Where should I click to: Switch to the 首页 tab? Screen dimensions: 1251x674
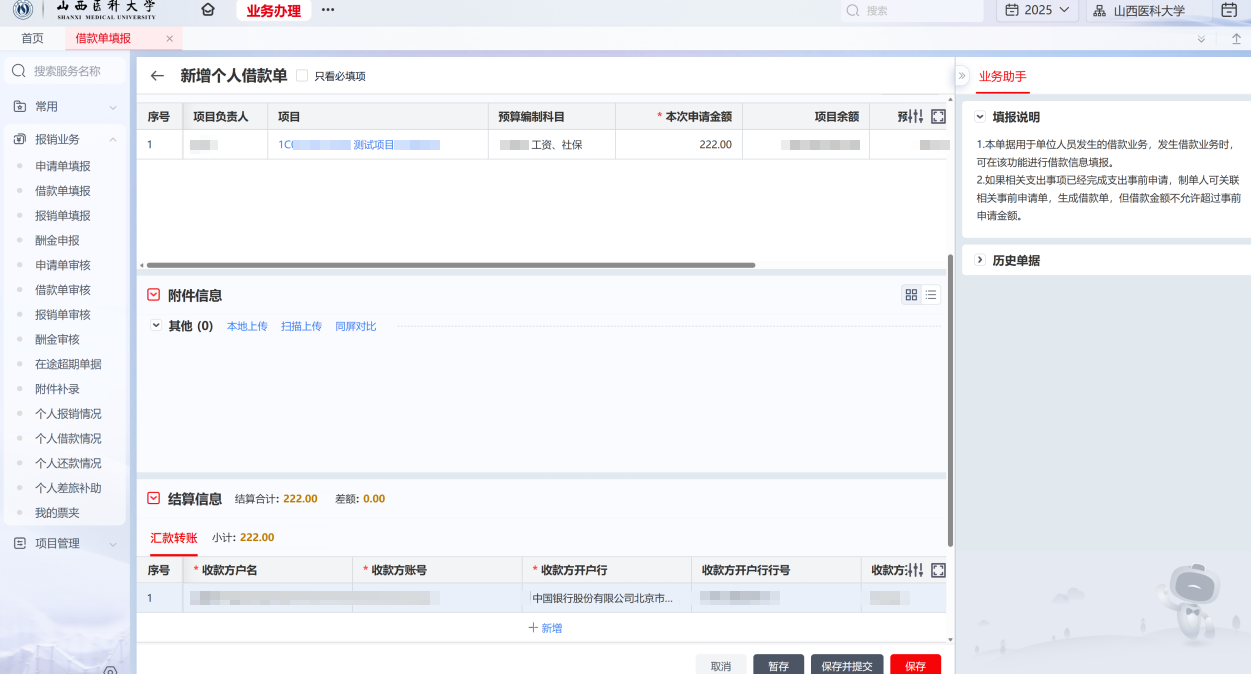[33, 38]
